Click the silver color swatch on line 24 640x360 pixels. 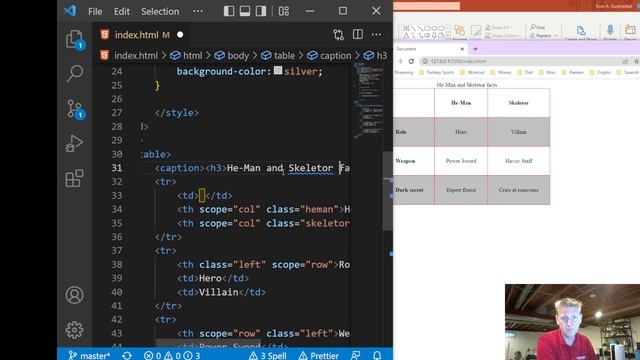pos(278,70)
